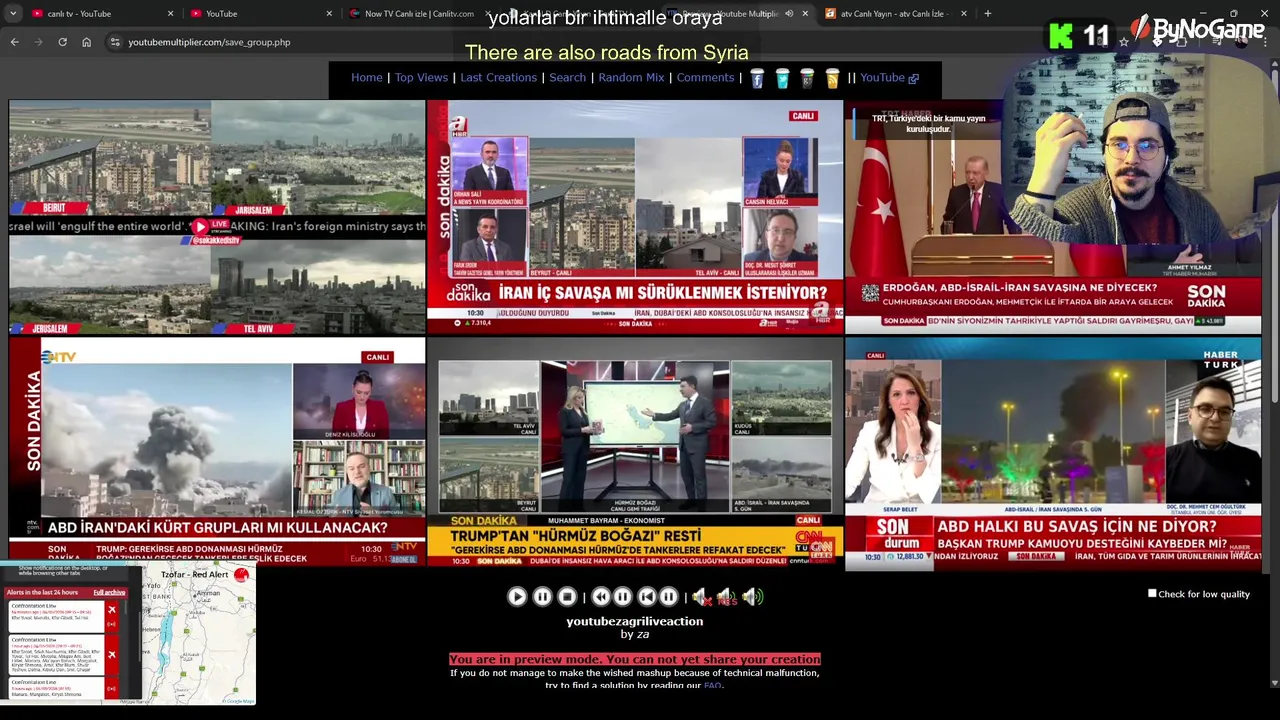Open the FAQ link
Screen dimensions: 1280x720
coord(712,685)
